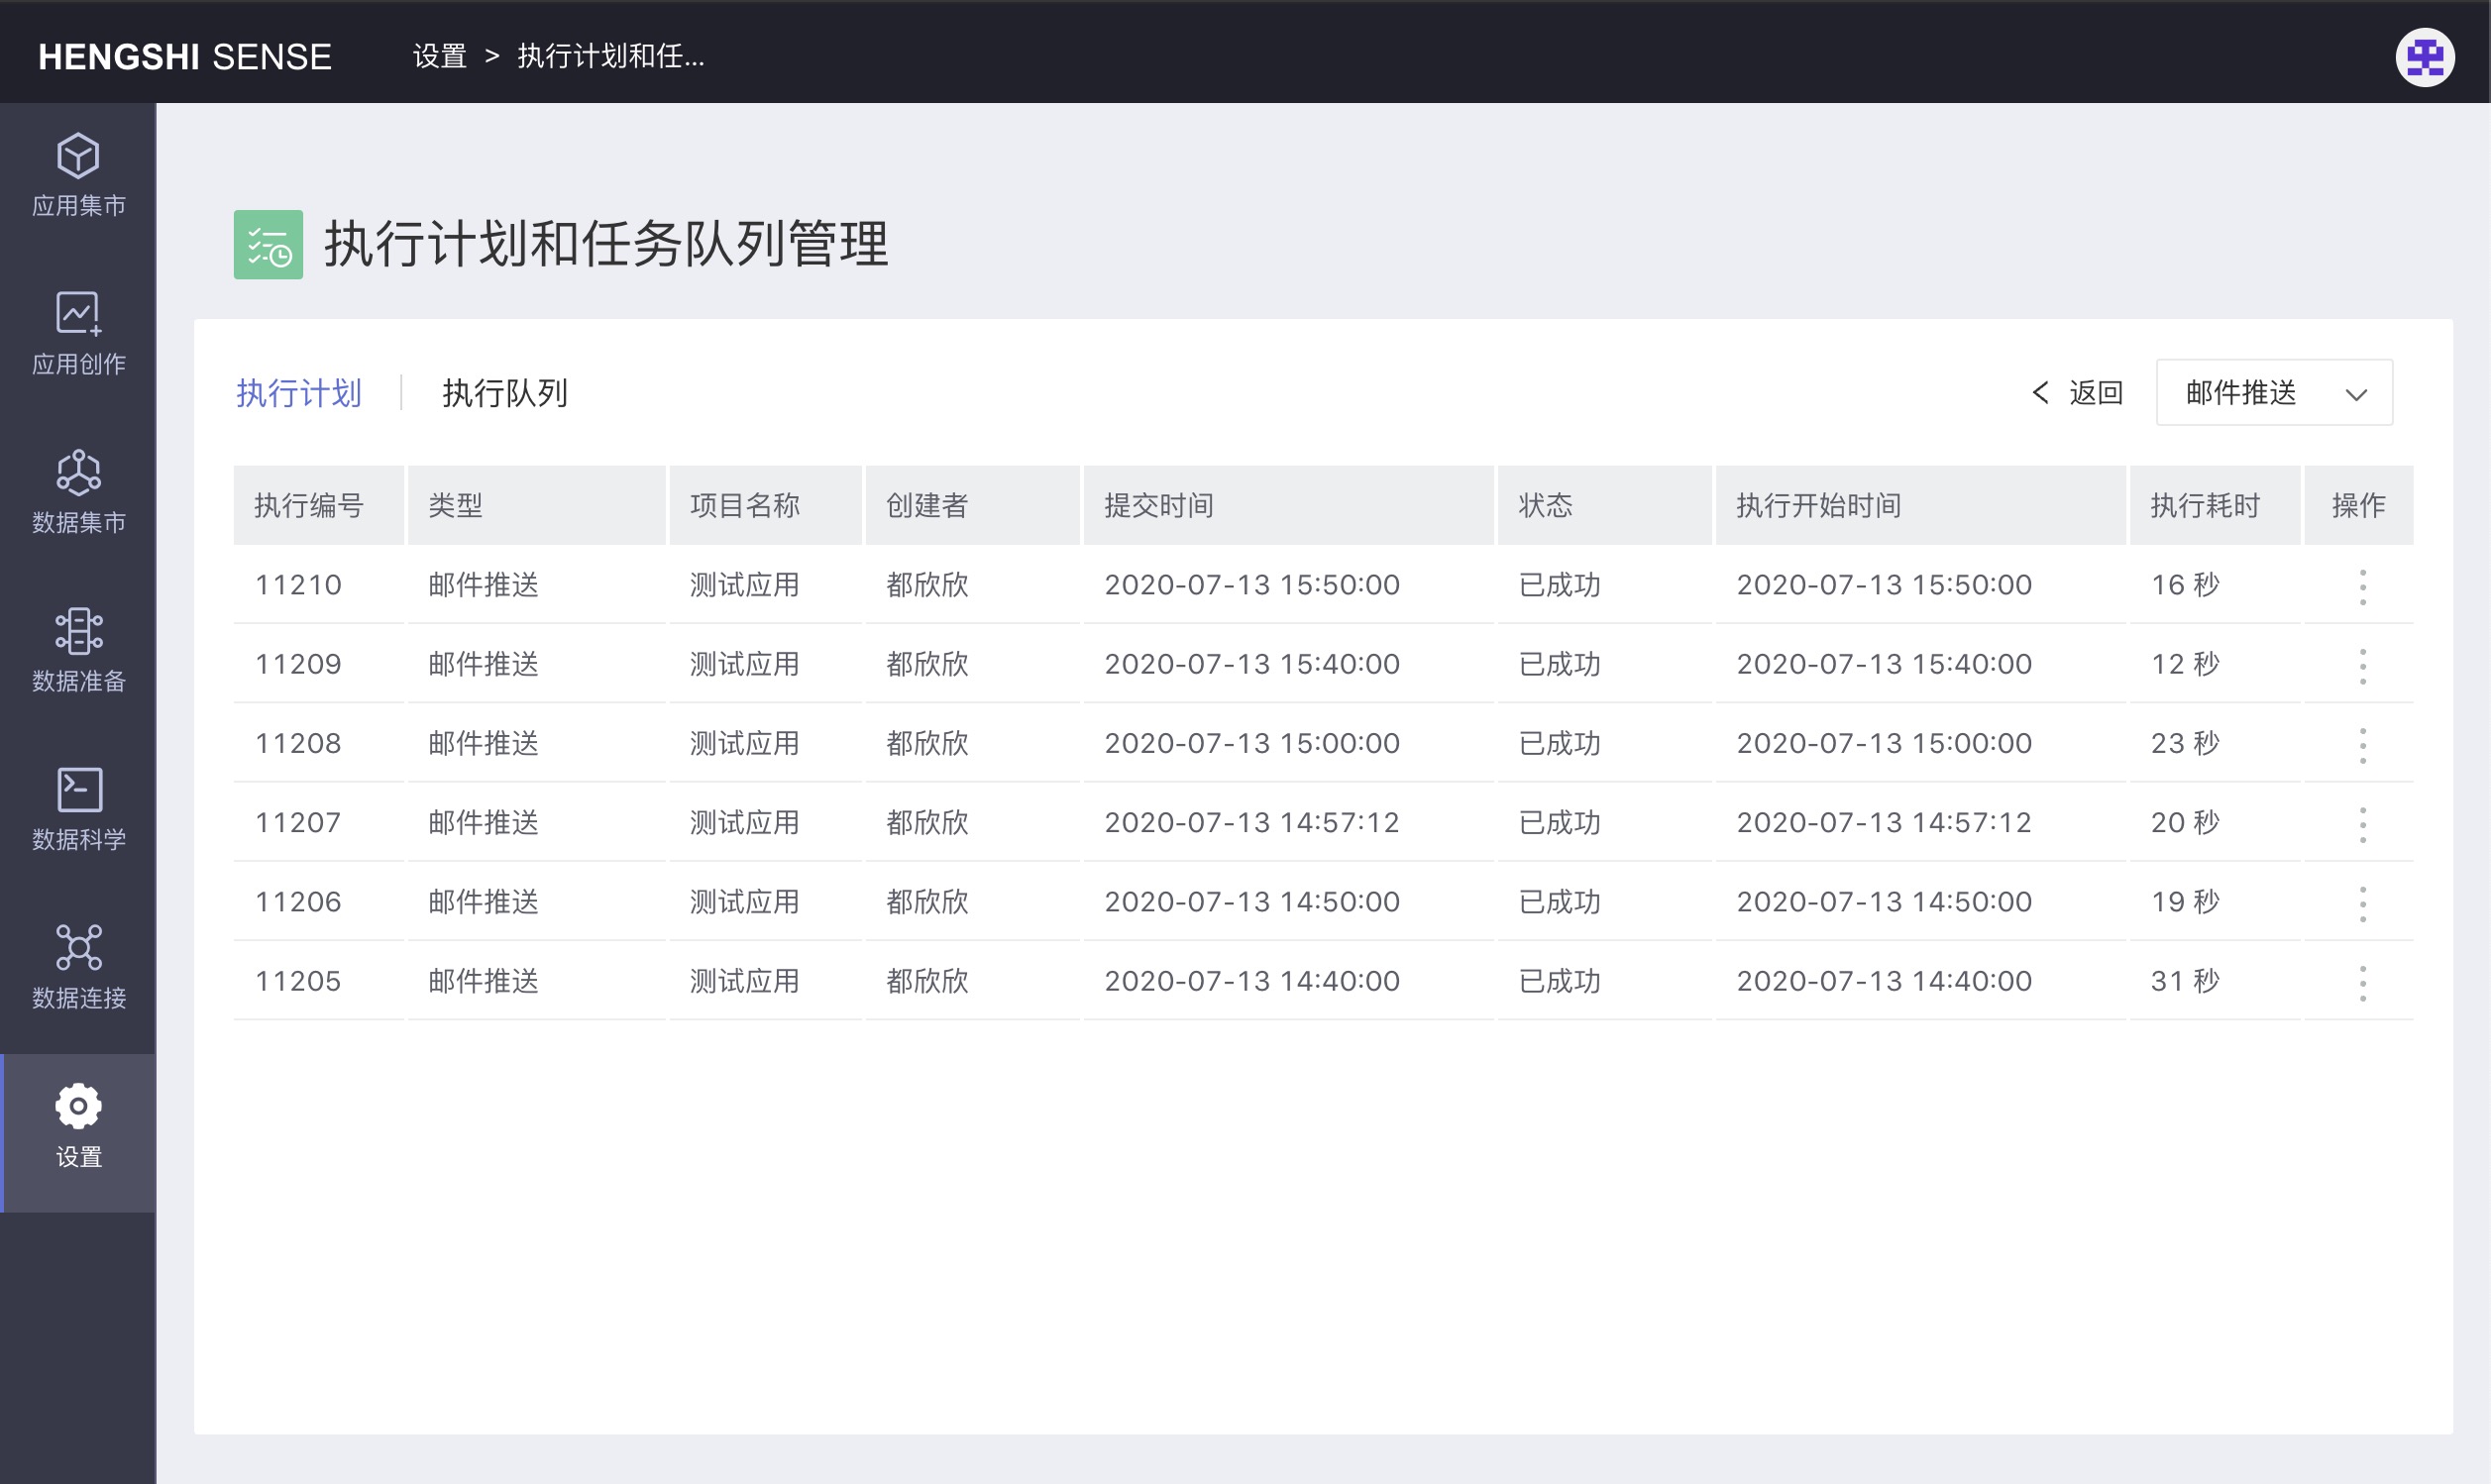
Task: Click the 创建者 column header
Action: click(973, 506)
